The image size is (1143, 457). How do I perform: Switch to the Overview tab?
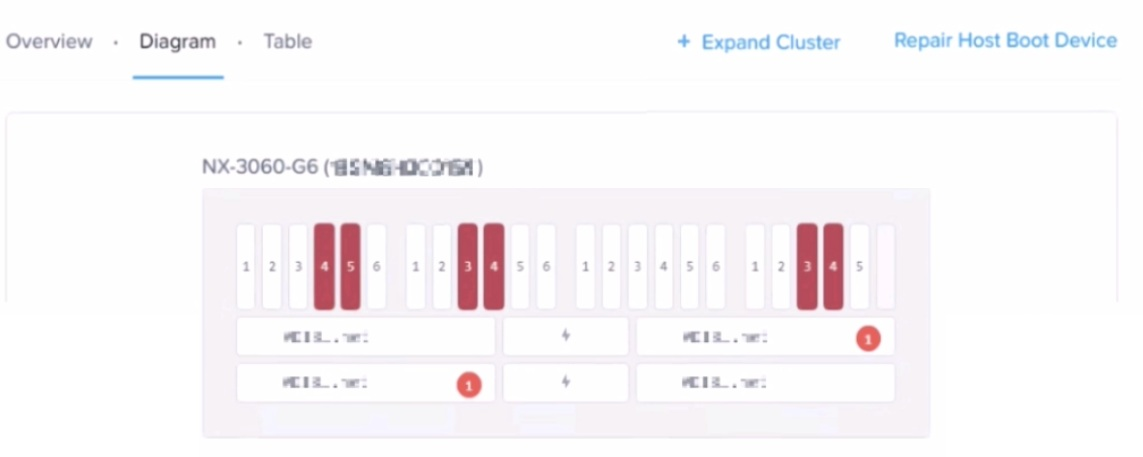coord(49,42)
